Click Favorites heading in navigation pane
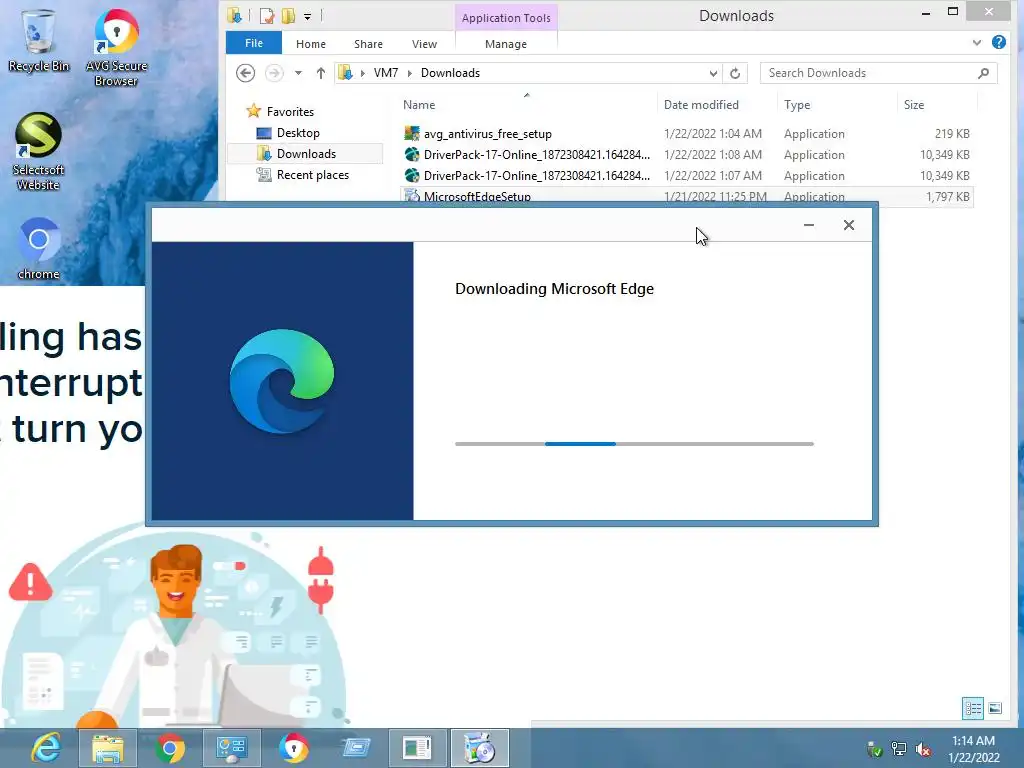The image size is (1024, 768). coord(290,112)
